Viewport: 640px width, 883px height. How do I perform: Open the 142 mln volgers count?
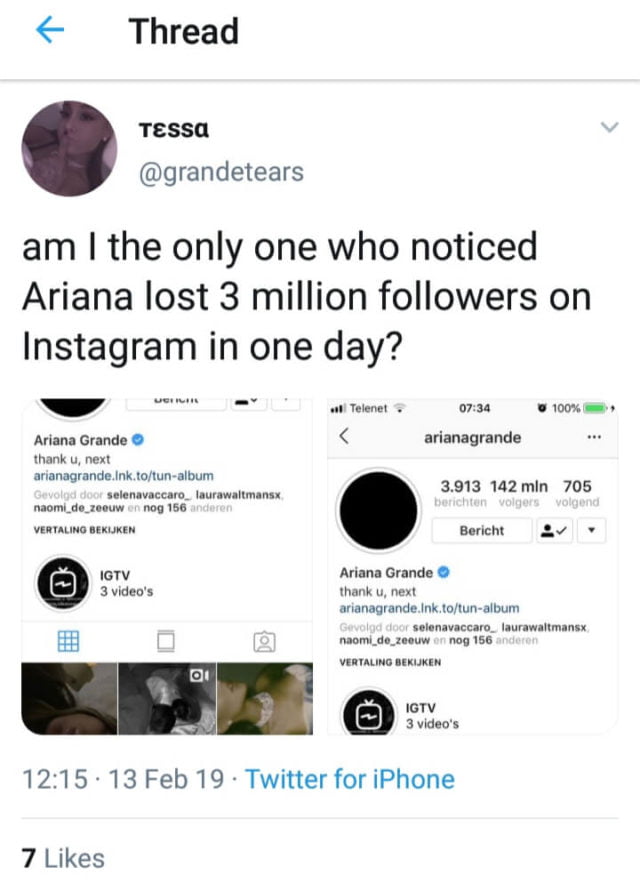[517, 493]
